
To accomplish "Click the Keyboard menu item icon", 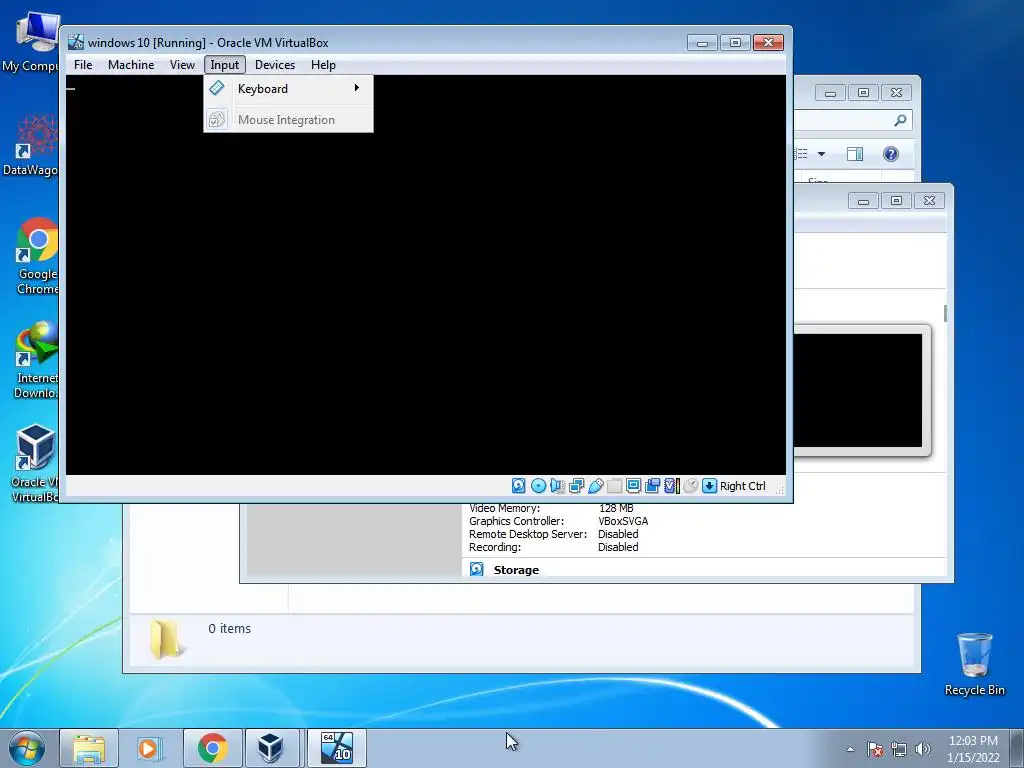I will click(x=217, y=88).
